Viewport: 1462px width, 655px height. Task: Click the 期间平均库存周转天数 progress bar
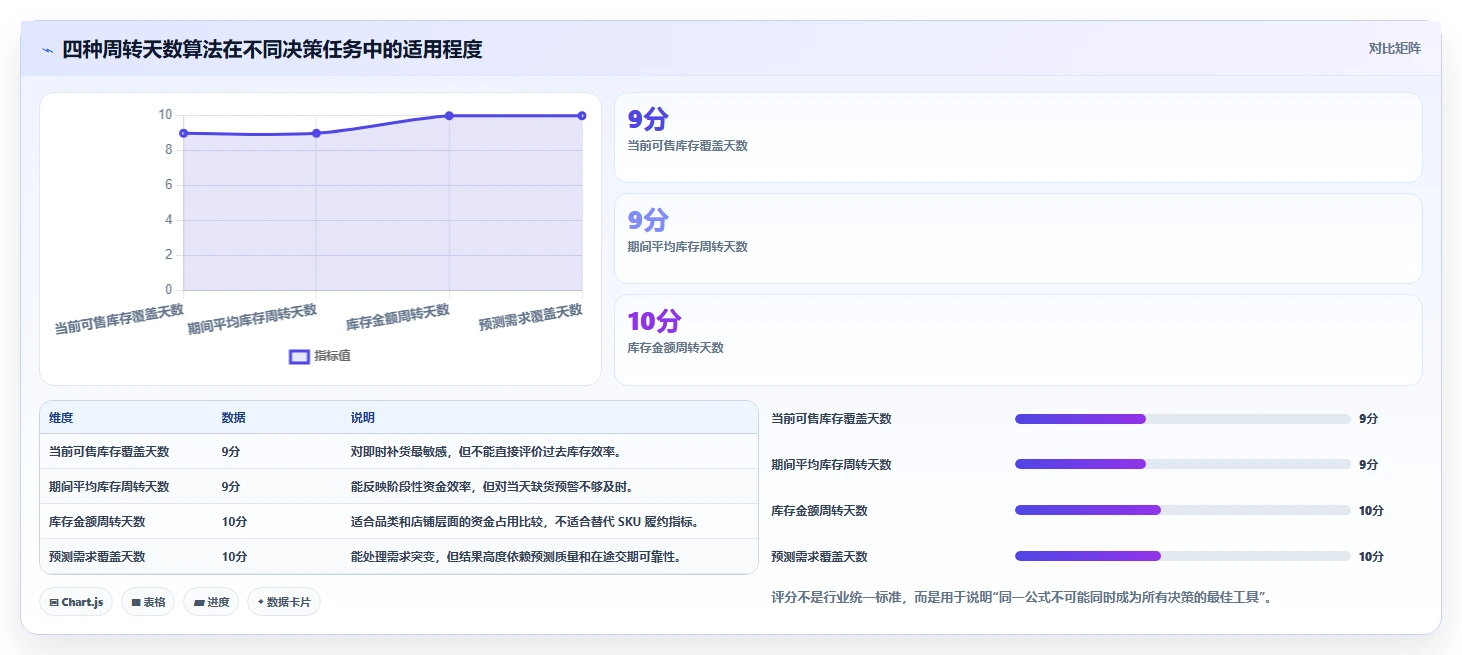click(x=1182, y=465)
